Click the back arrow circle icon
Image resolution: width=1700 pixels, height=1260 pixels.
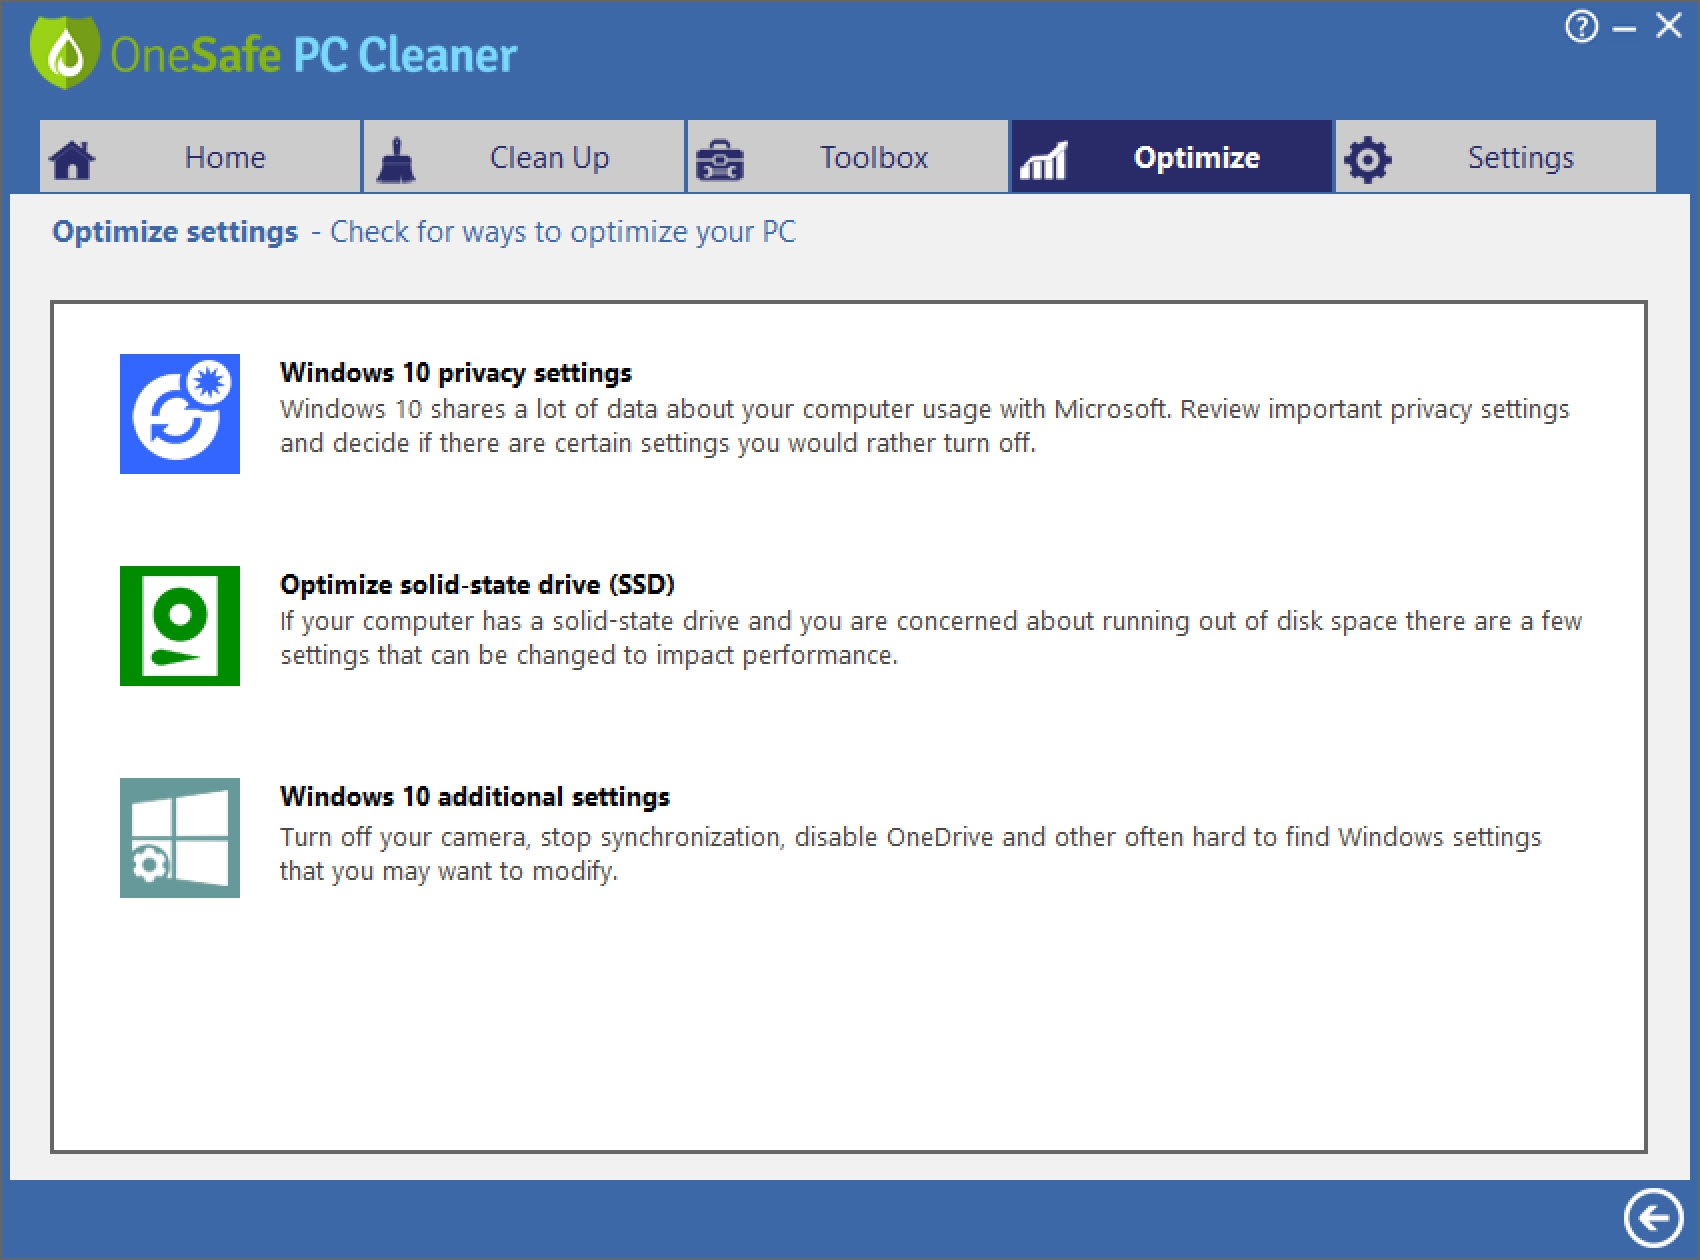[x=1653, y=1218]
